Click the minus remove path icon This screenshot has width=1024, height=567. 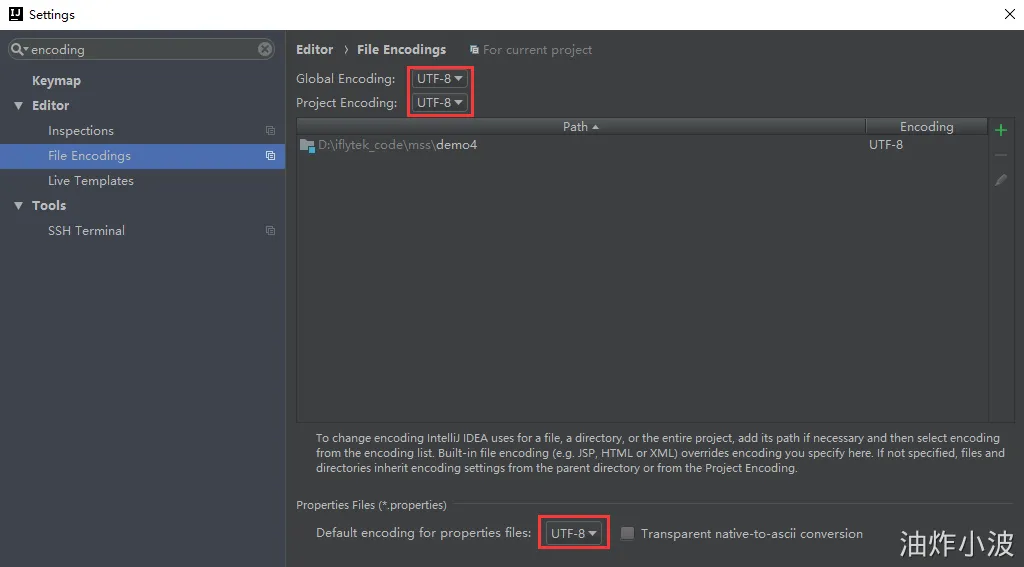point(1000,155)
